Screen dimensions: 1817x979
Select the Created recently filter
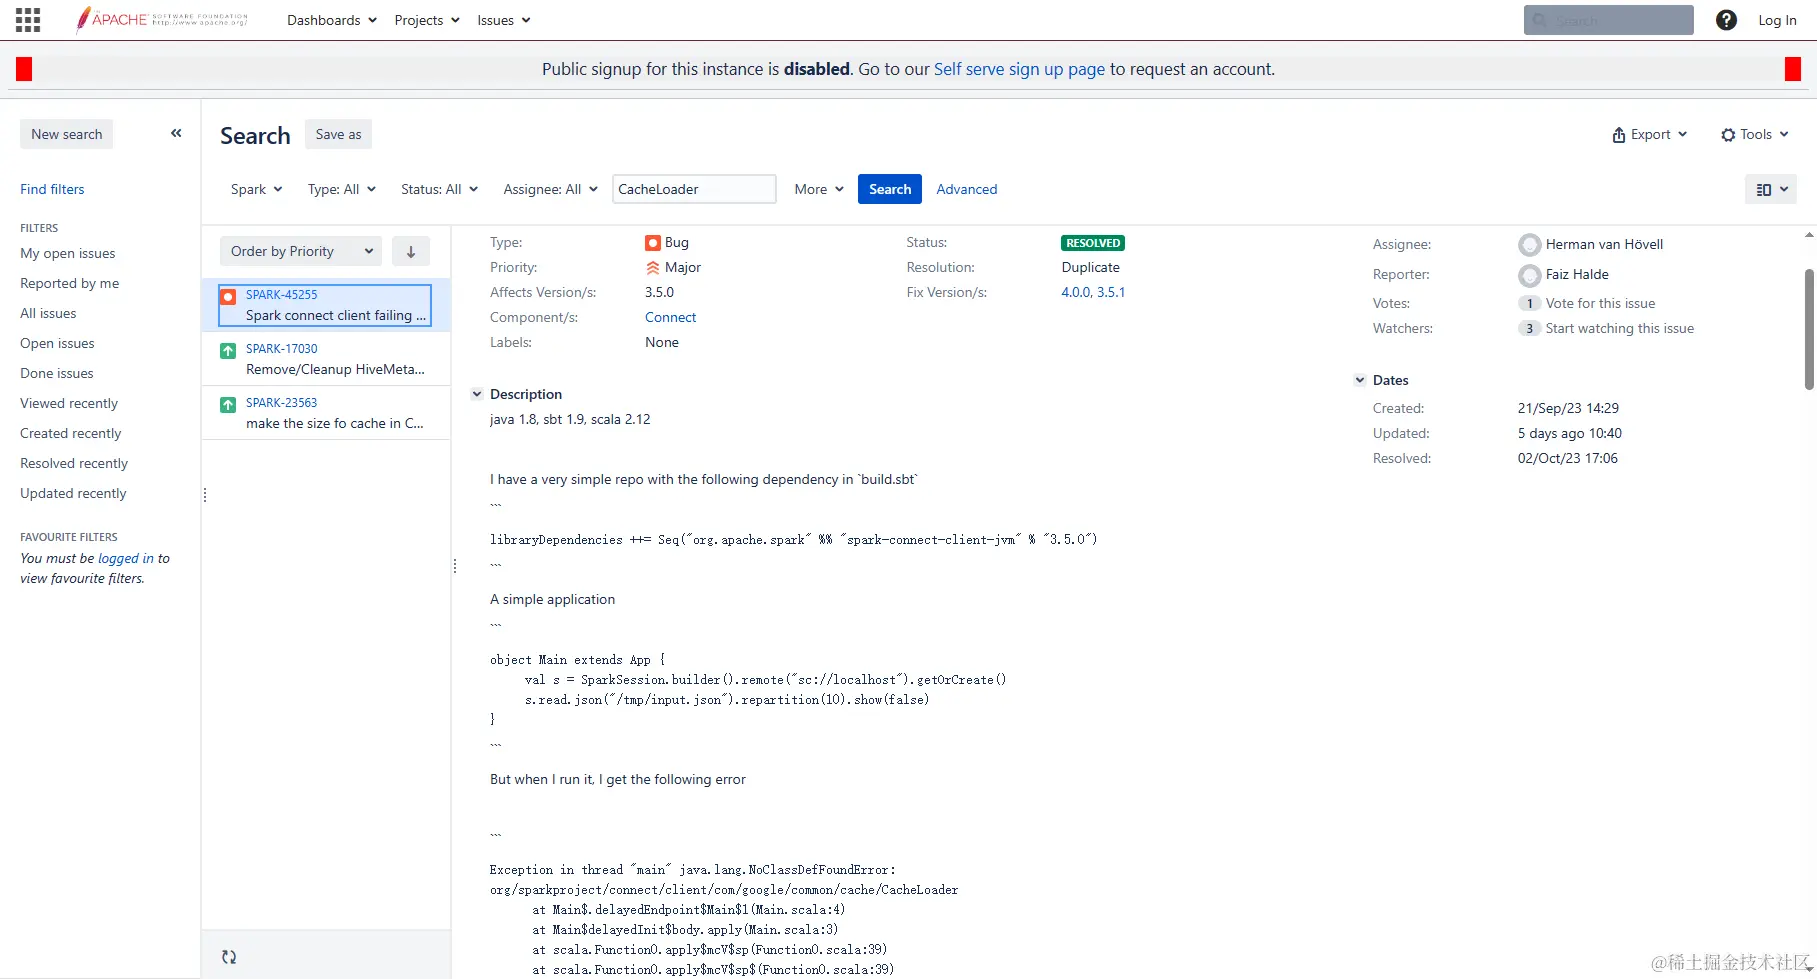pyautogui.click(x=71, y=433)
